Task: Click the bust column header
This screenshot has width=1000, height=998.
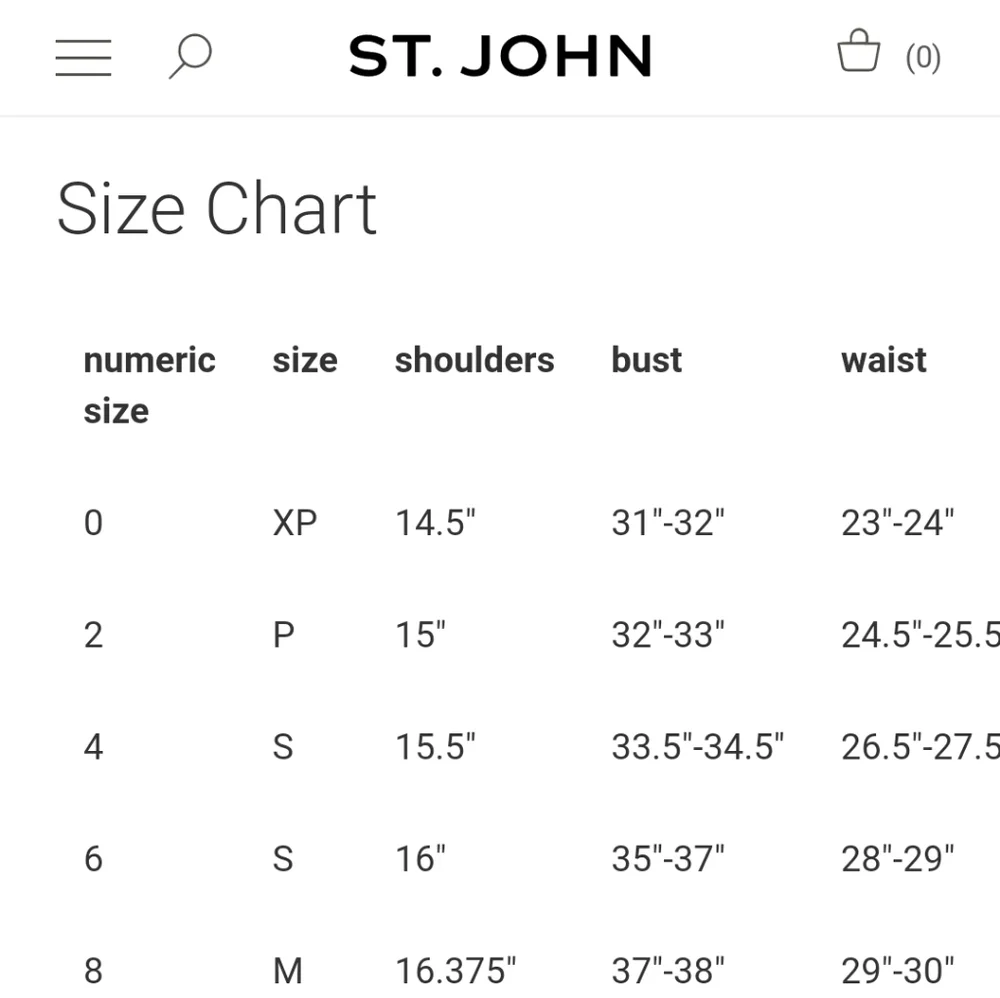Action: coord(646,360)
